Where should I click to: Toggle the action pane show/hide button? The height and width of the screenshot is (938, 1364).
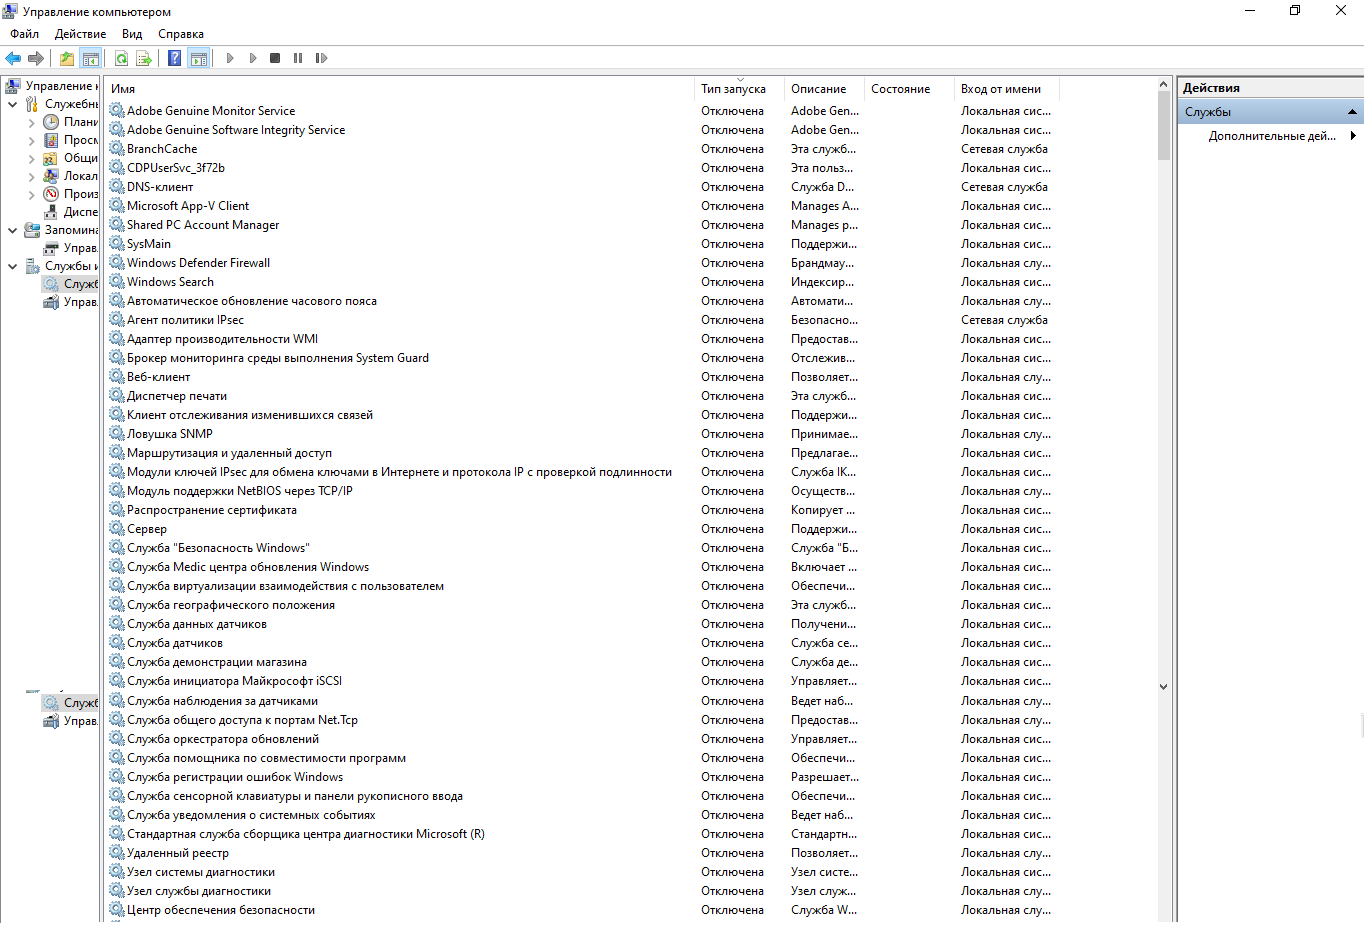[198, 58]
